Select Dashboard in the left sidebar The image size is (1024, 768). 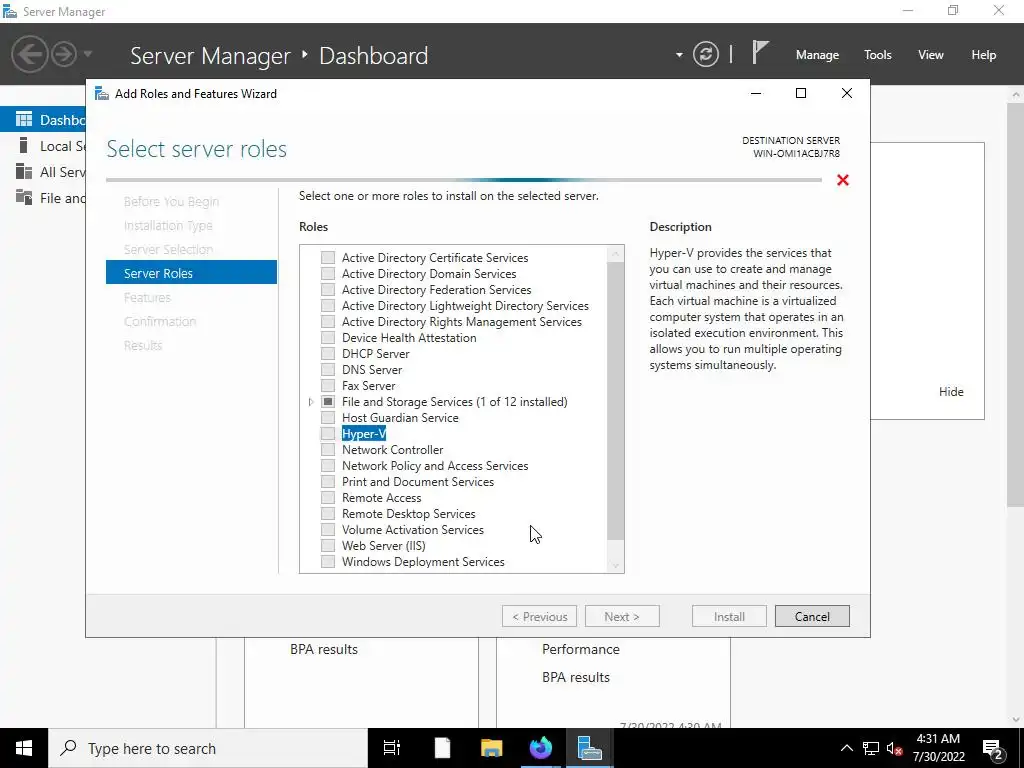(x=43, y=120)
